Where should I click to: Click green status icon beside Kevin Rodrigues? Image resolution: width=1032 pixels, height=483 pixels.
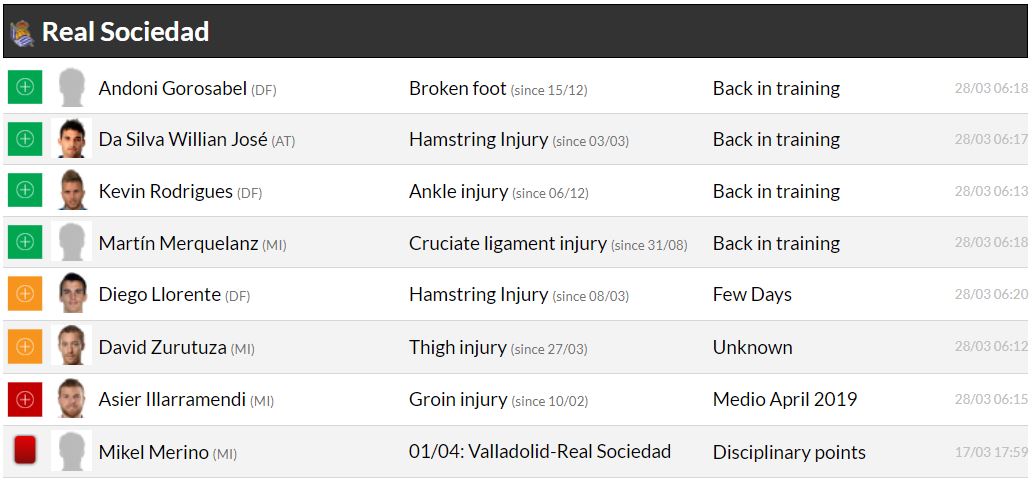pyautogui.click(x=25, y=190)
